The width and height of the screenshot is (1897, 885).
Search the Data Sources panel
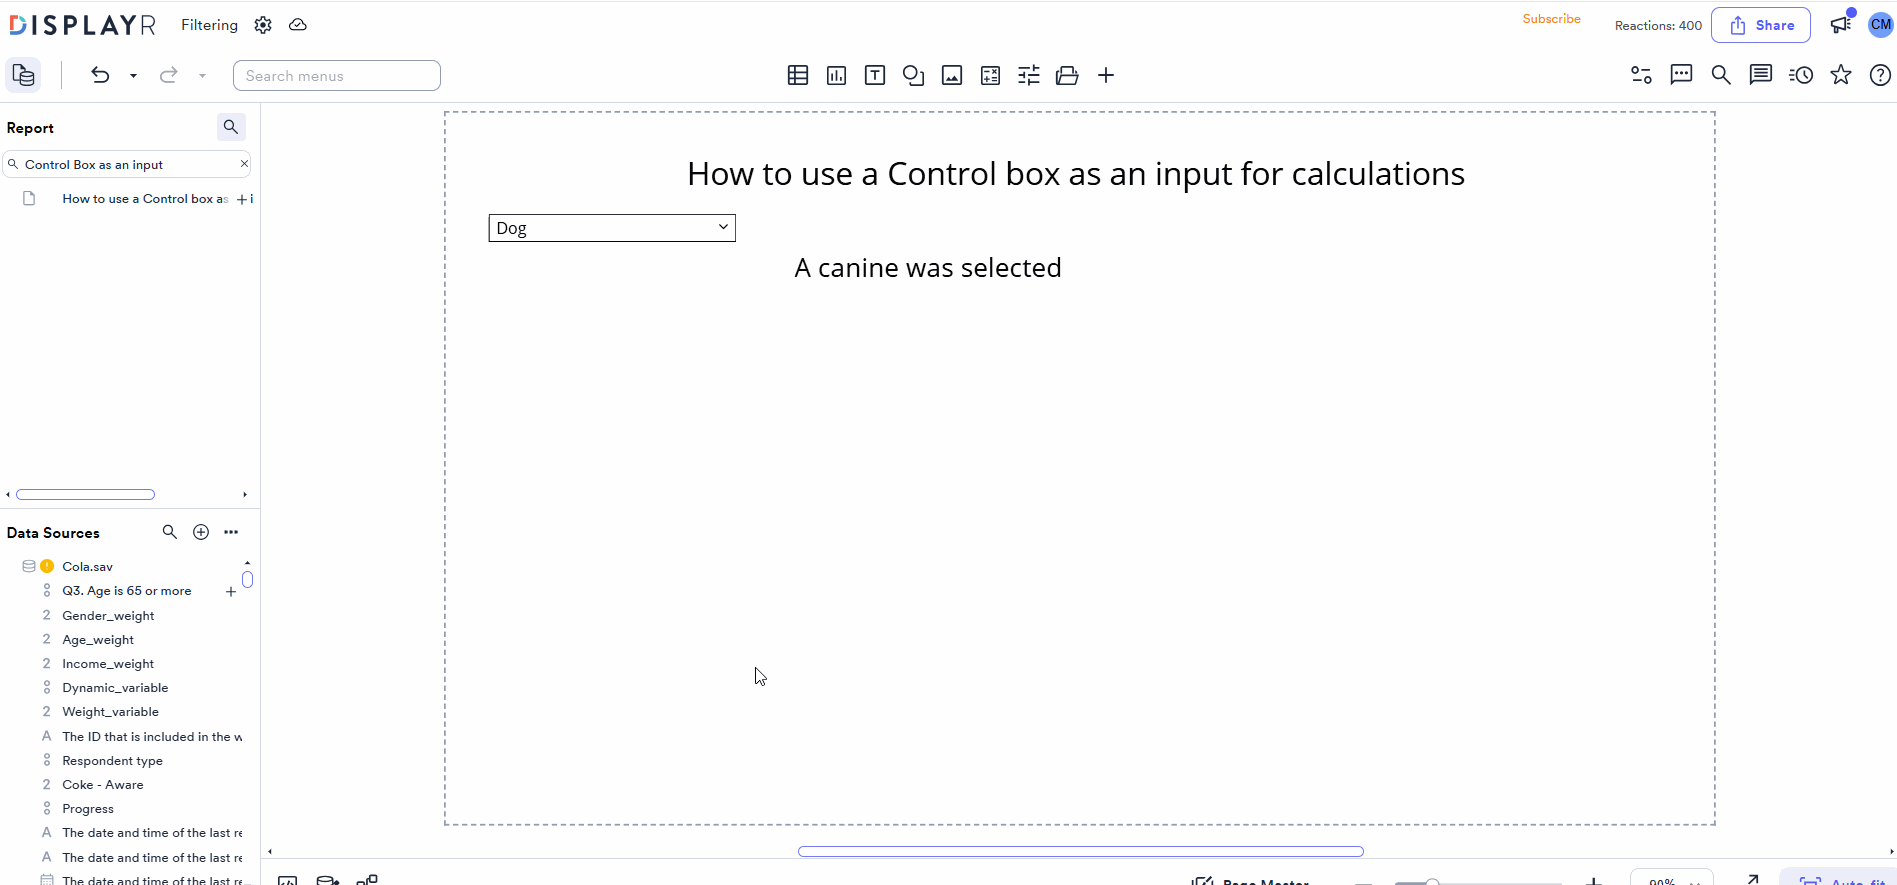170,532
